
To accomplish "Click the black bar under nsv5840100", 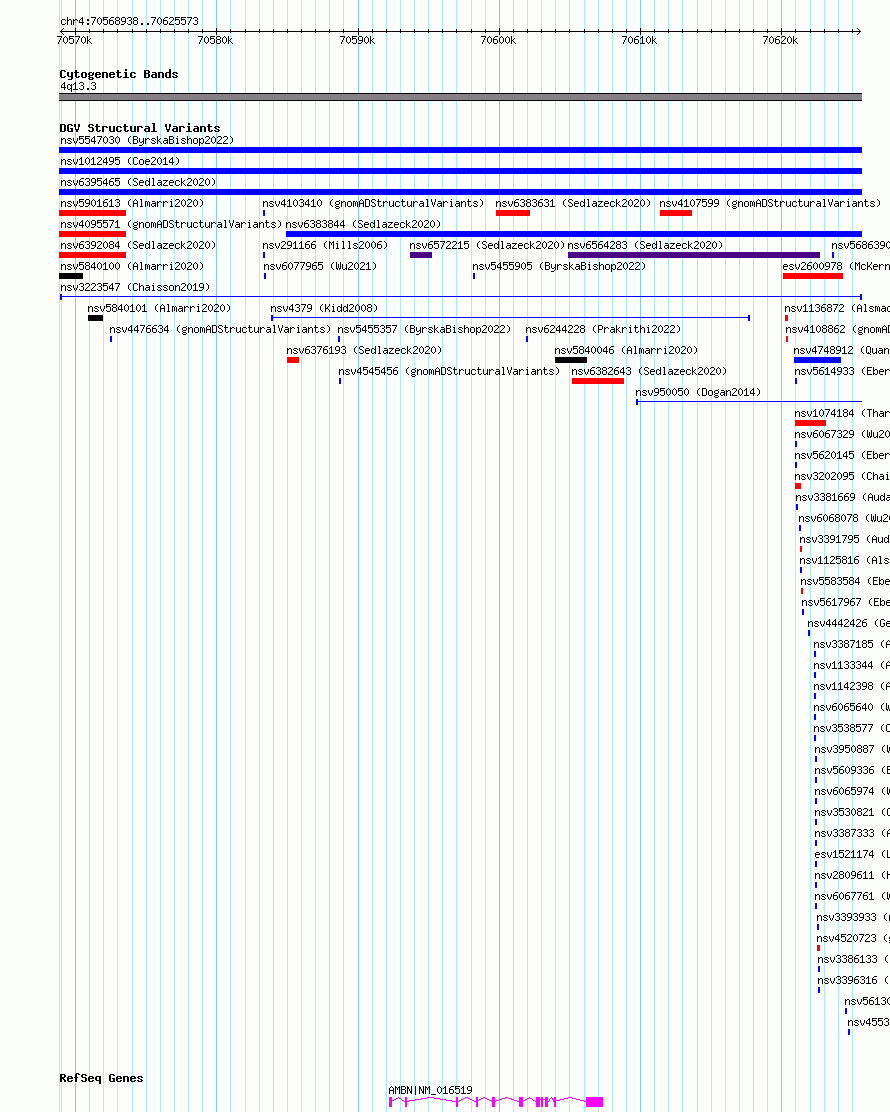I will click(71, 276).
